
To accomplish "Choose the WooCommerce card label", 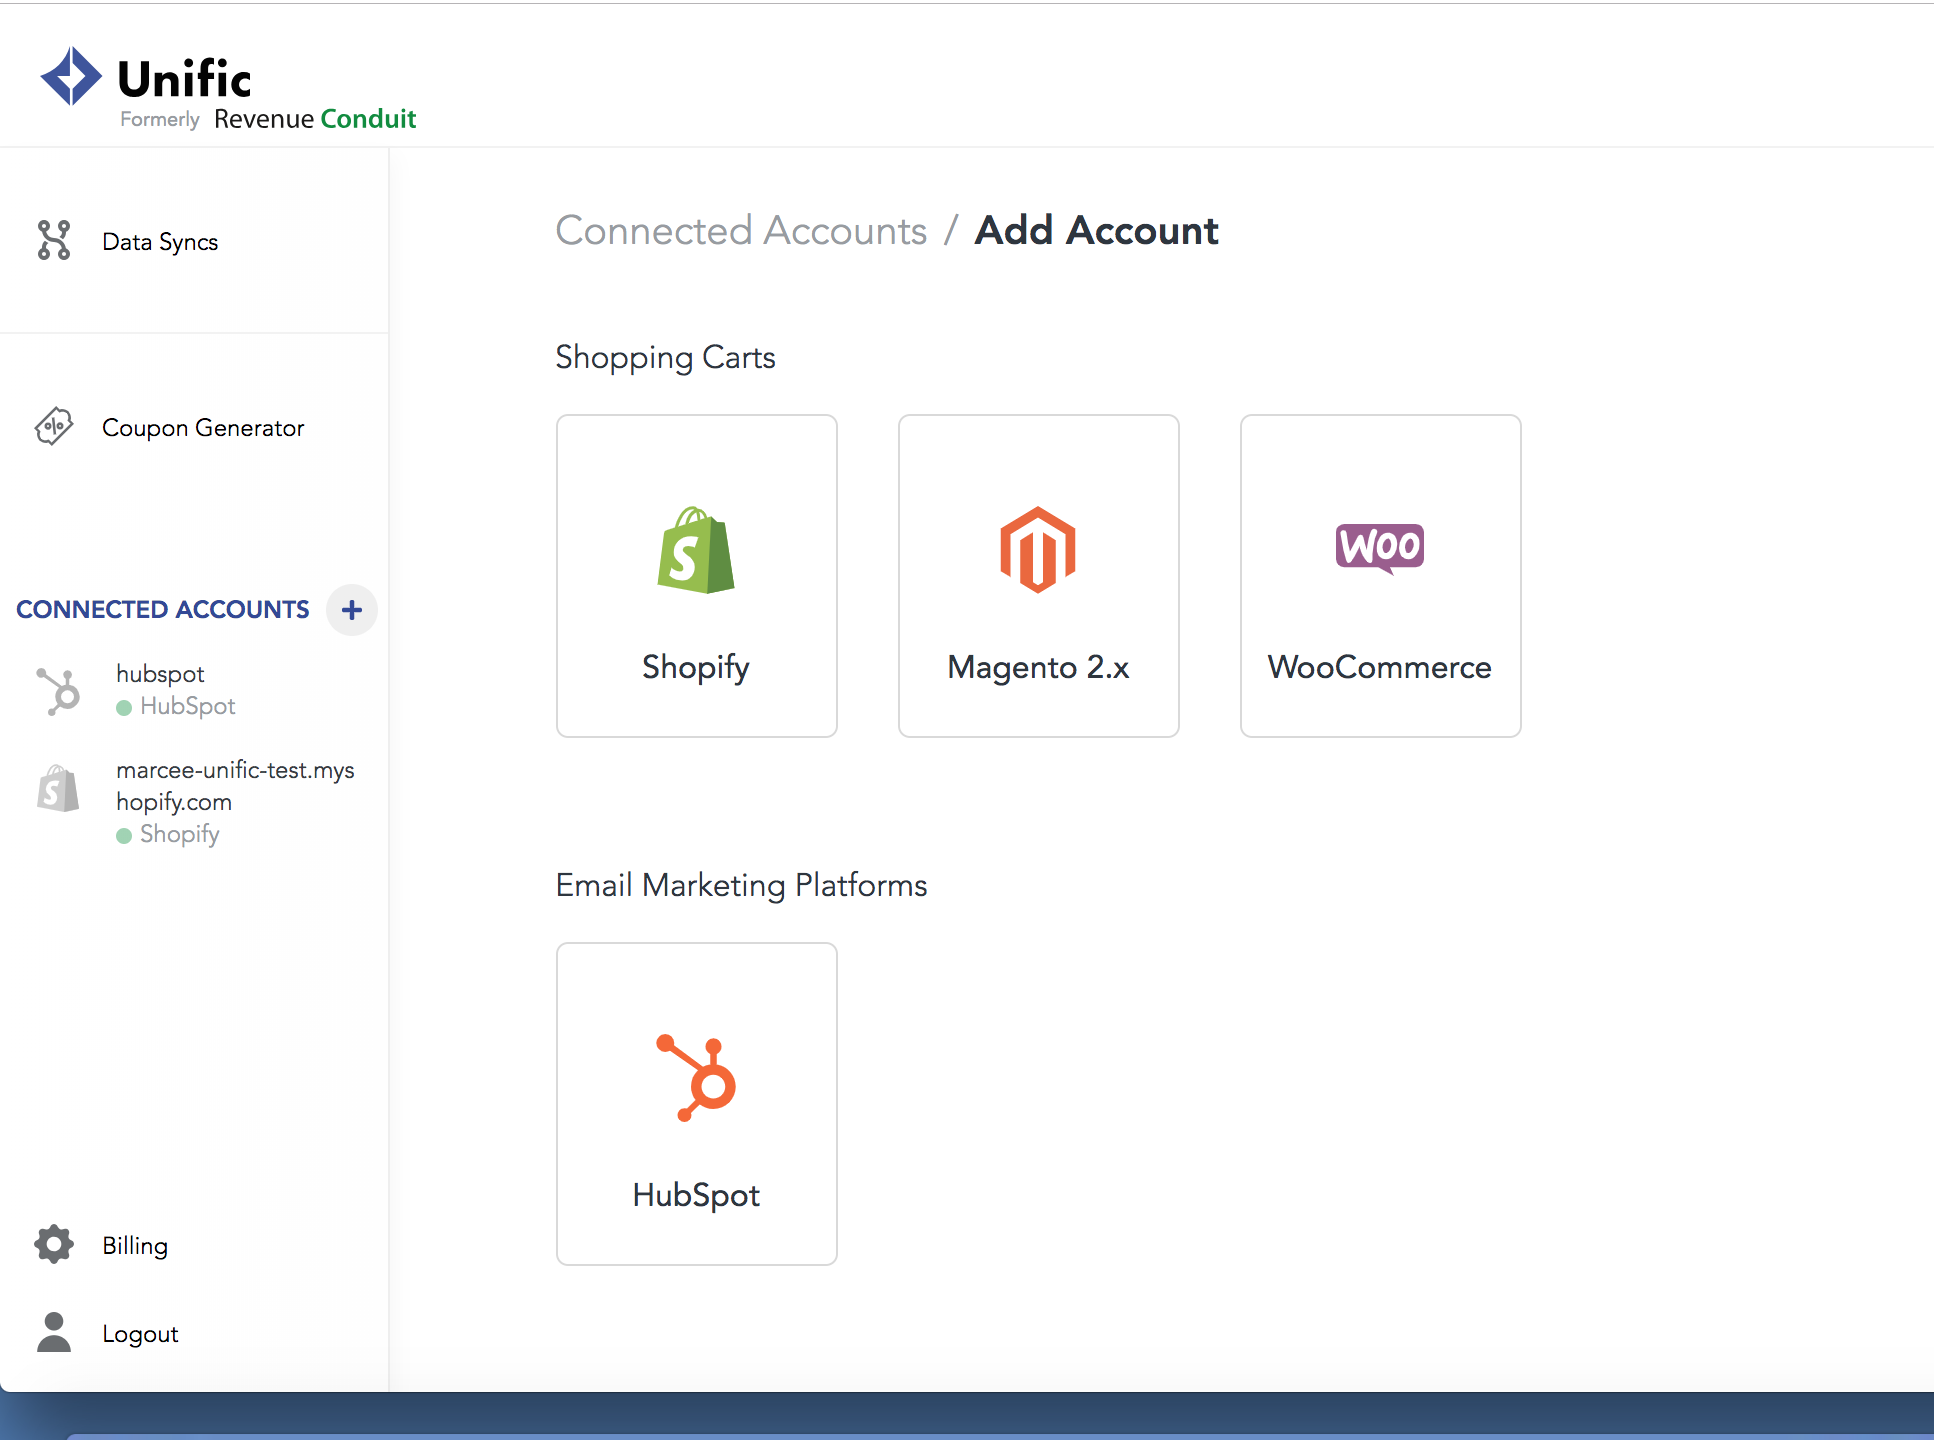I will [x=1380, y=667].
